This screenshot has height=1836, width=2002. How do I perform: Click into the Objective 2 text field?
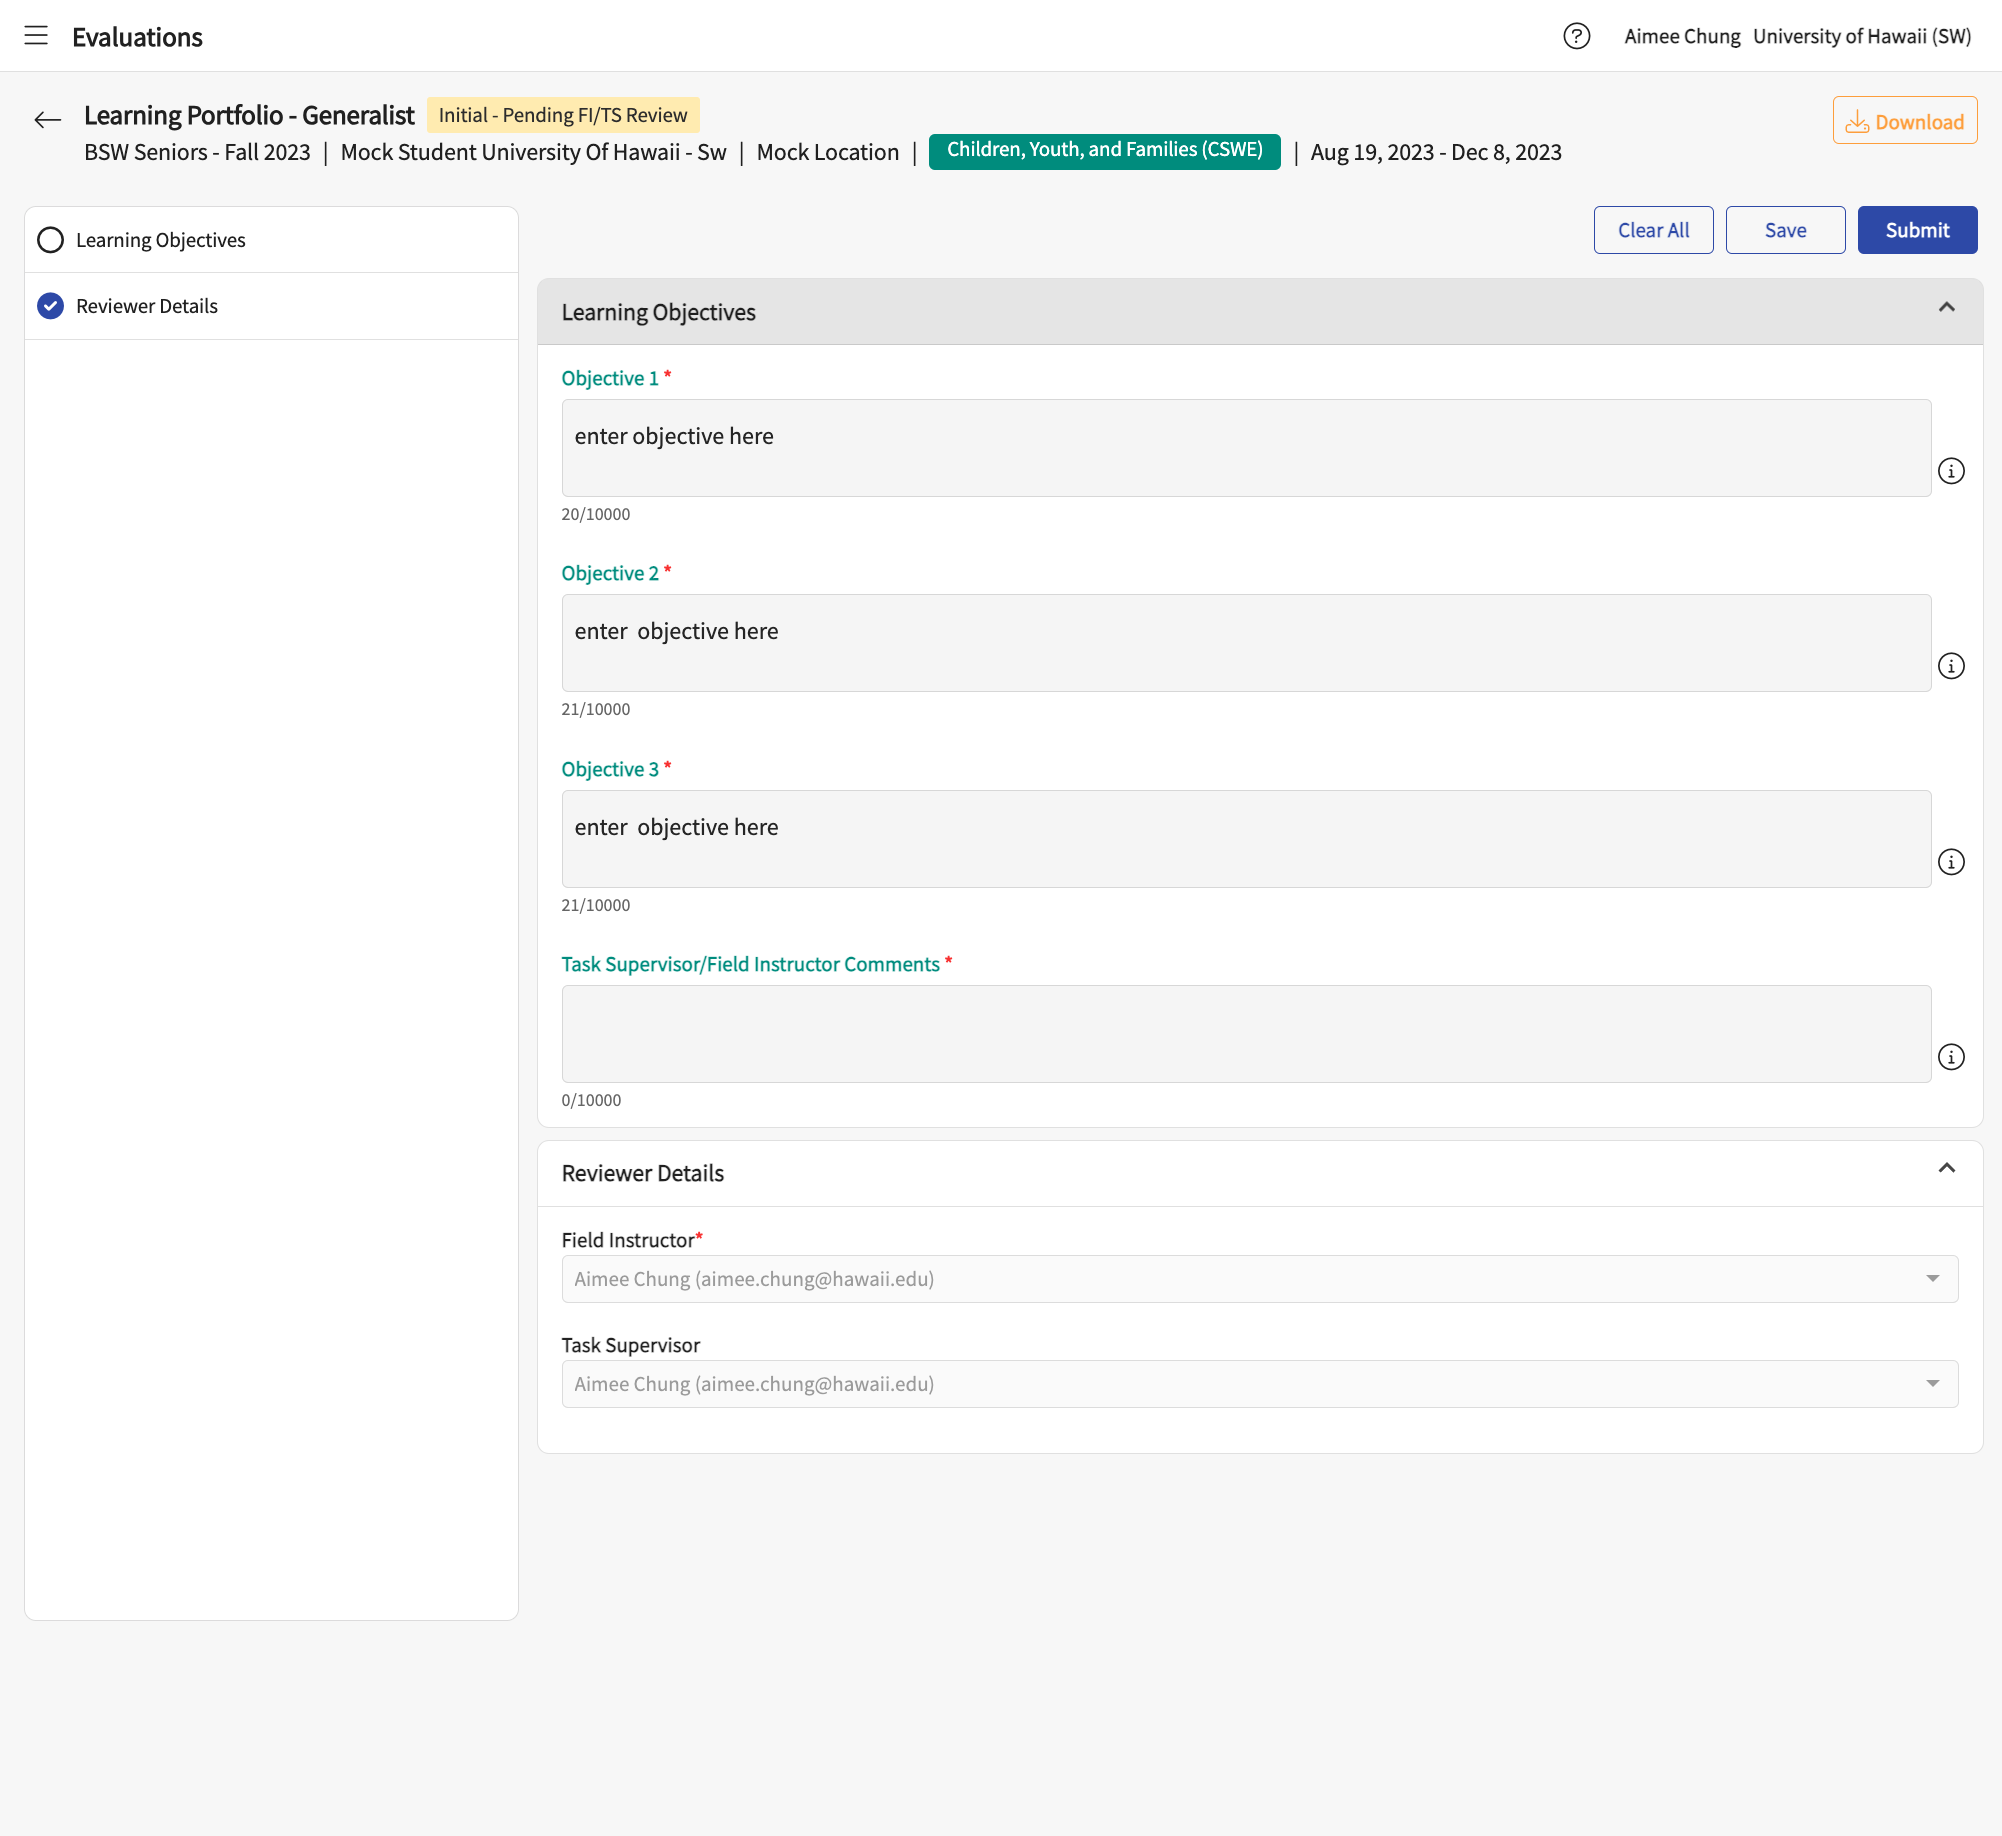[x=1246, y=643]
